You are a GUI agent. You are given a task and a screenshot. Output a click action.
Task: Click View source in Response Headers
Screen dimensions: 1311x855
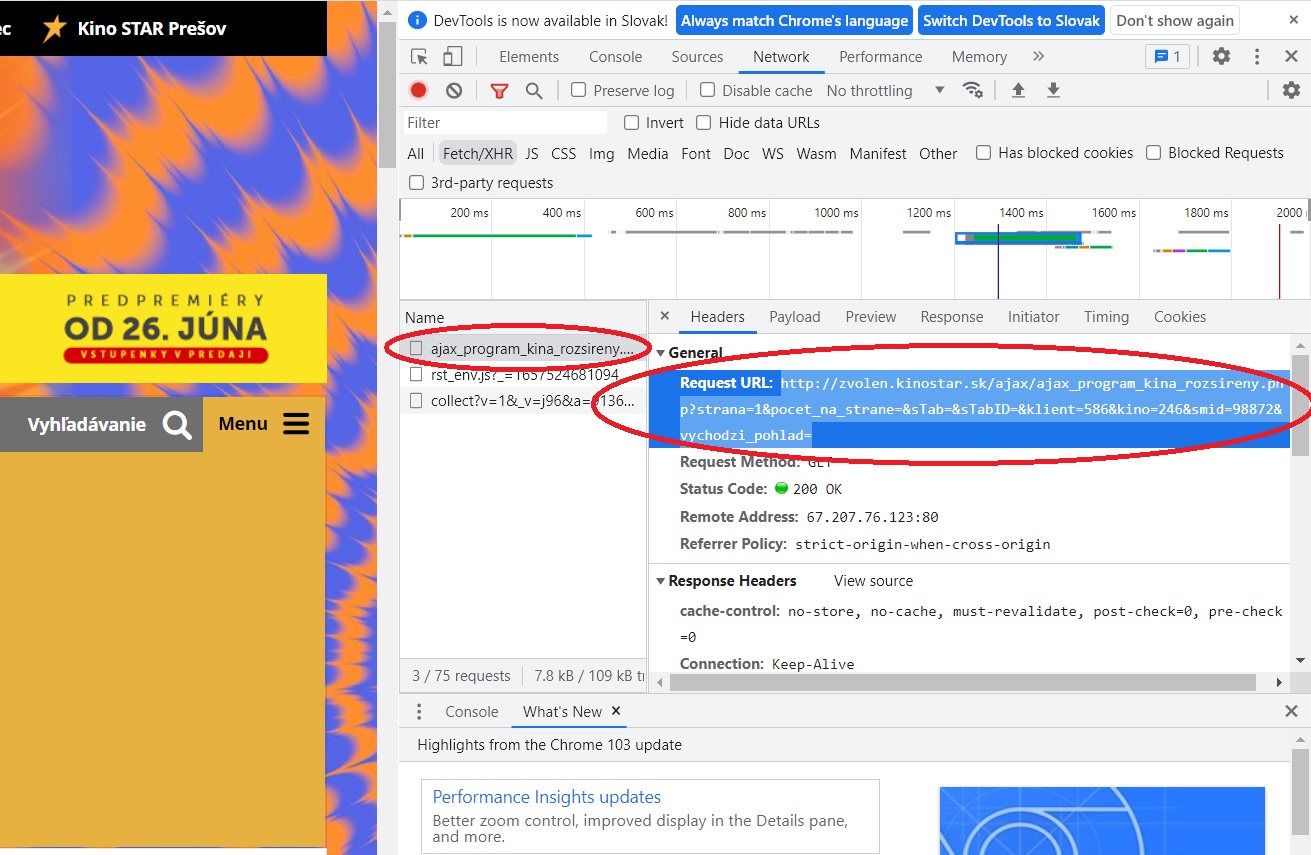(873, 581)
